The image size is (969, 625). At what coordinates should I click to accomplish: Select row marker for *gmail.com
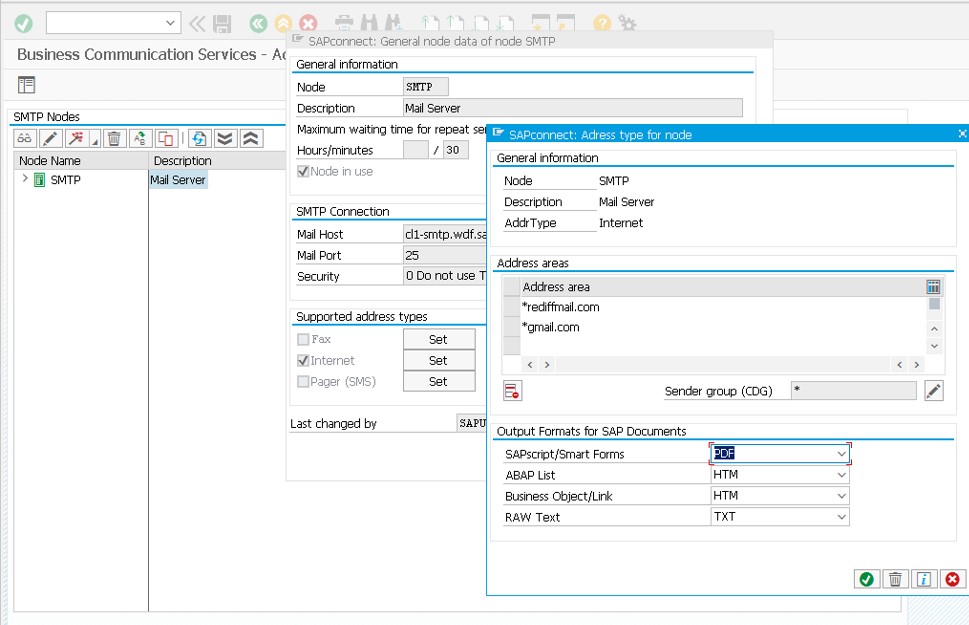click(512, 327)
